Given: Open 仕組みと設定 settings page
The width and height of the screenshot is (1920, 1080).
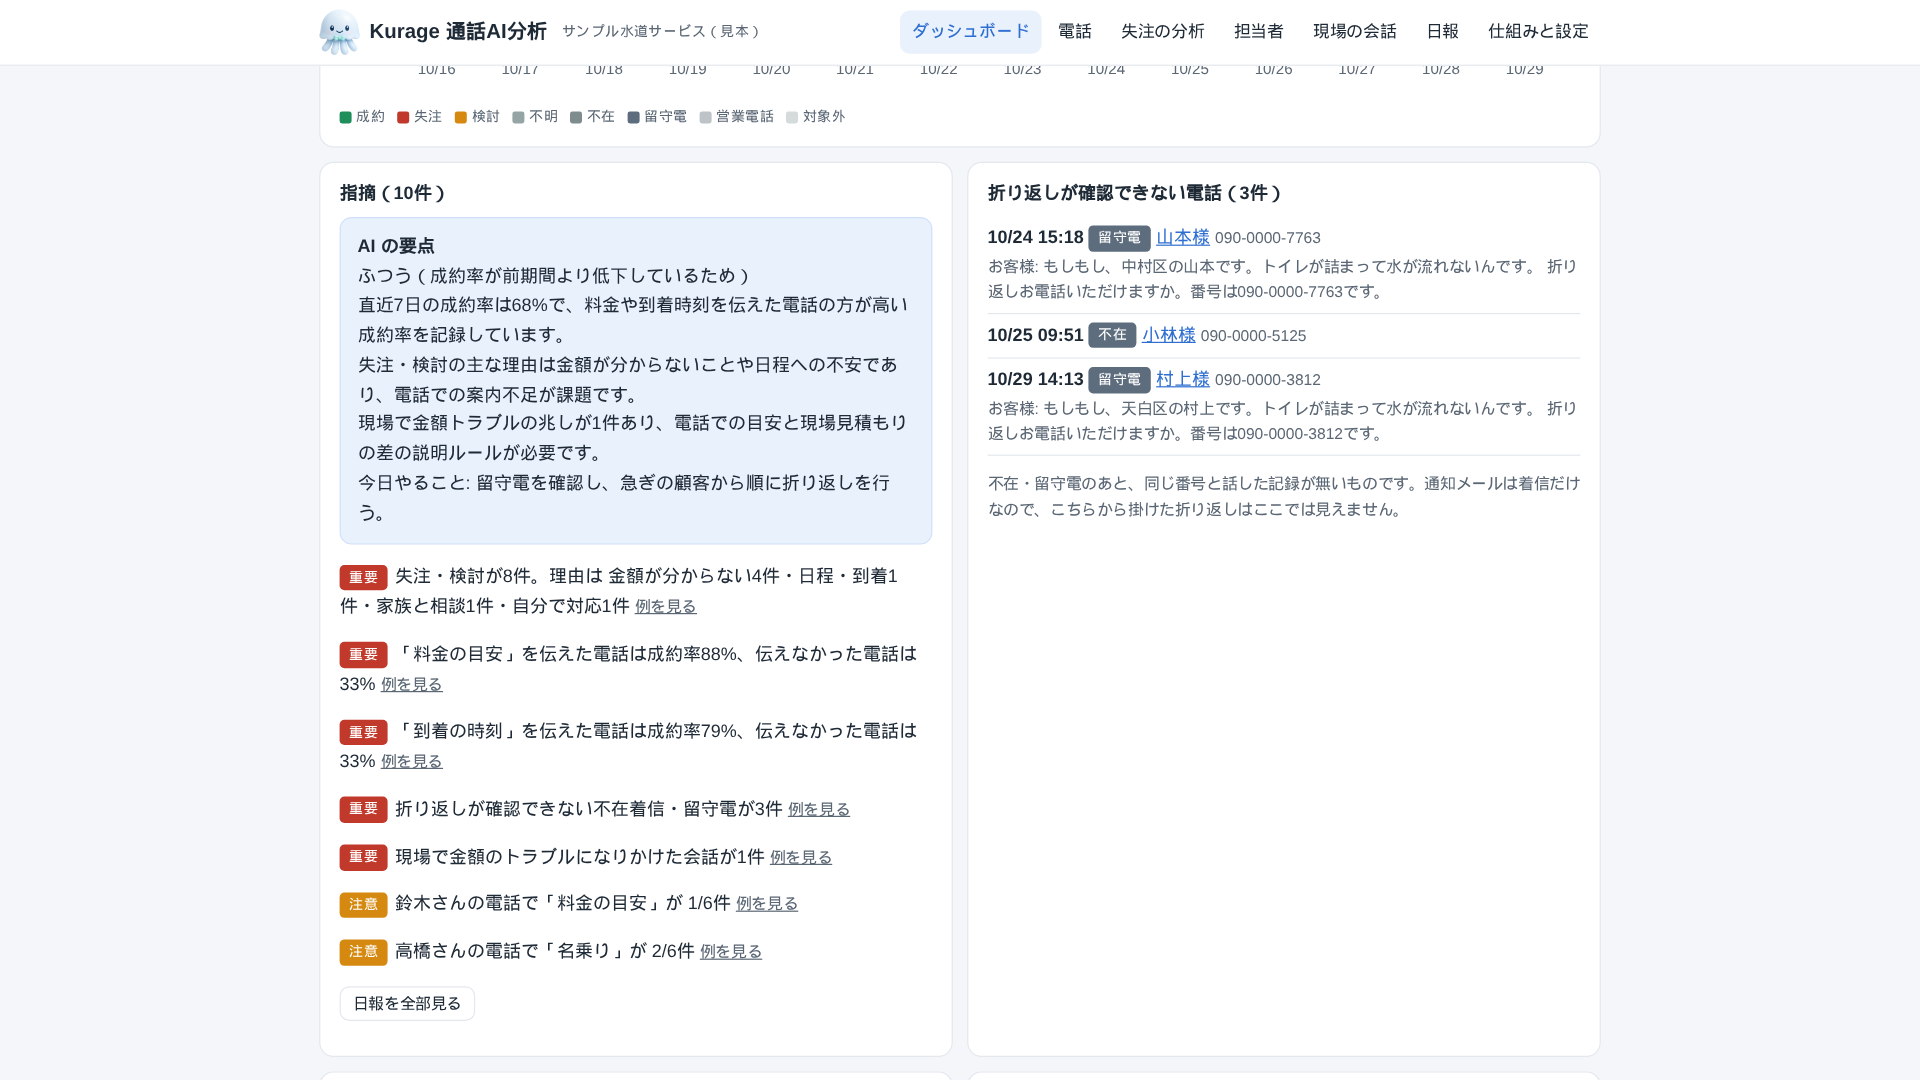Looking at the screenshot, I should (1538, 32).
